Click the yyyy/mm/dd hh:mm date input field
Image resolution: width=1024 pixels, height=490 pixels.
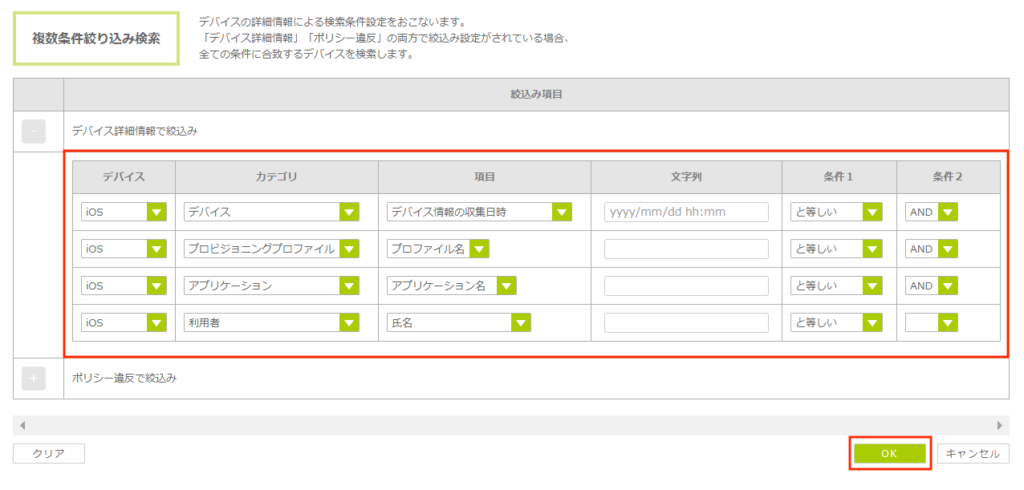point(686,212)
